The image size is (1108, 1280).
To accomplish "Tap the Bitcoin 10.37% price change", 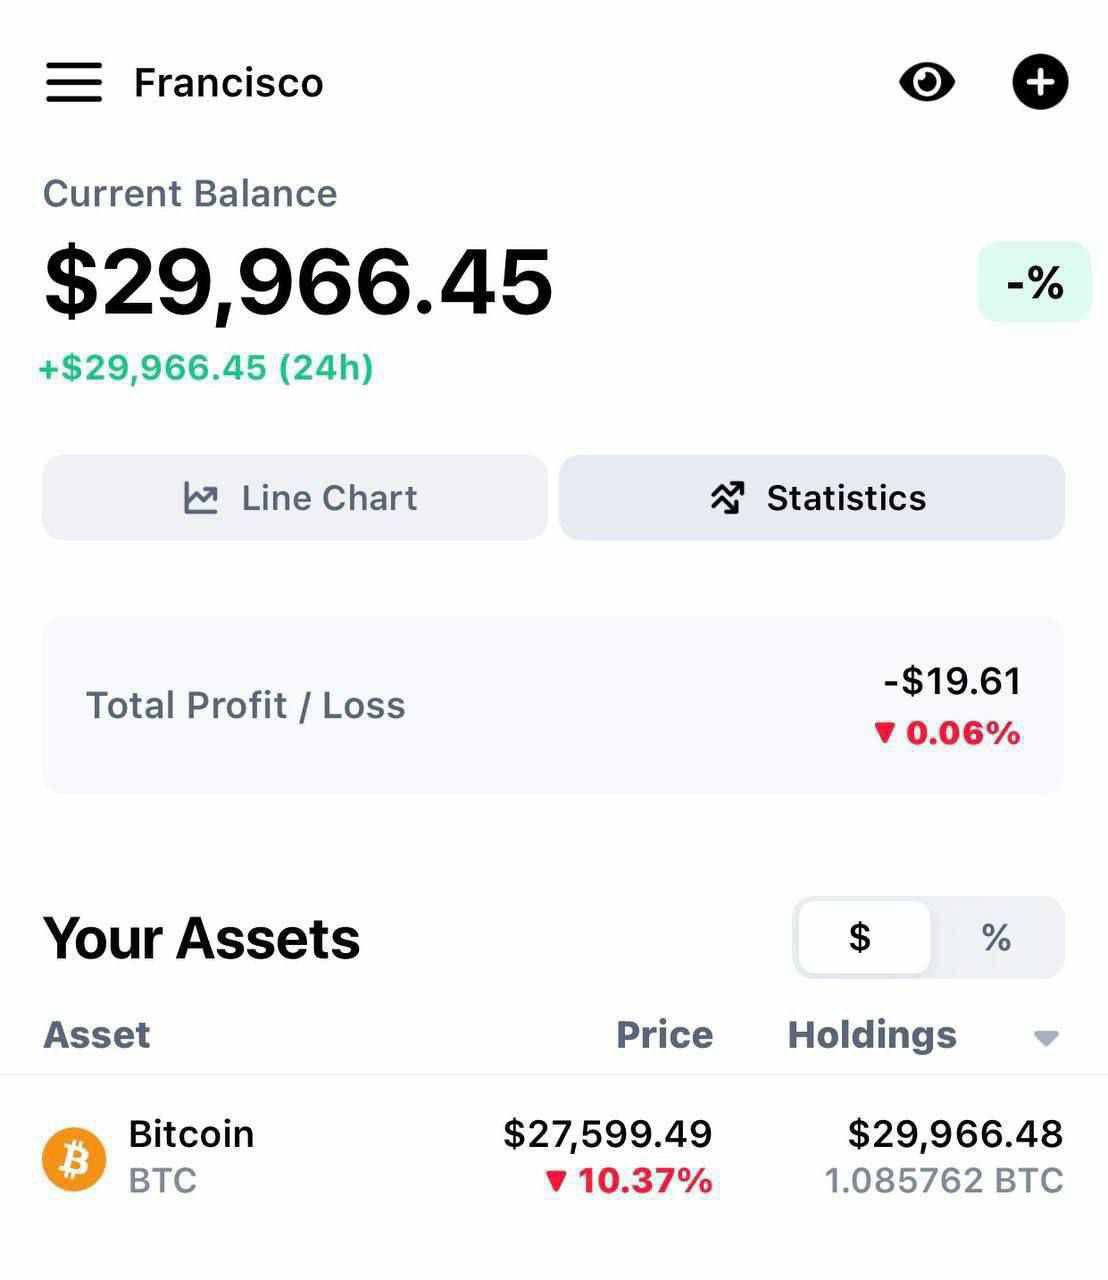I will (x=630, y=1181).
